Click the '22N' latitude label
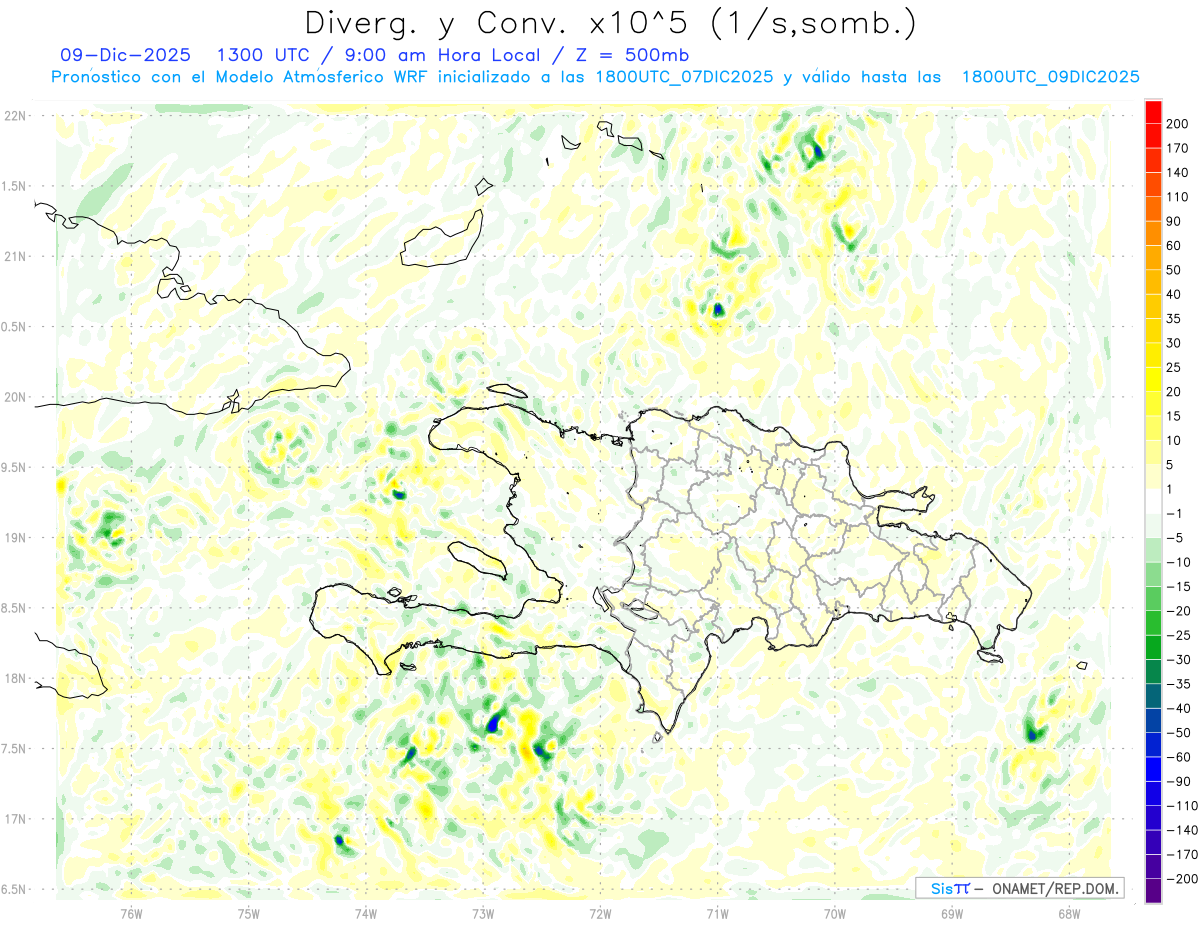This screenshot has width=1200, height=927. (x=14, y=116)
